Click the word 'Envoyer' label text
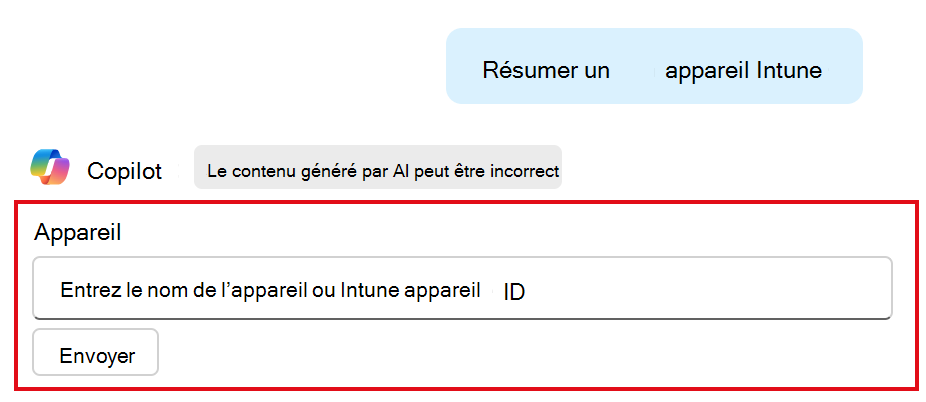This screenshot has width=926, height=402. point(97,356)
